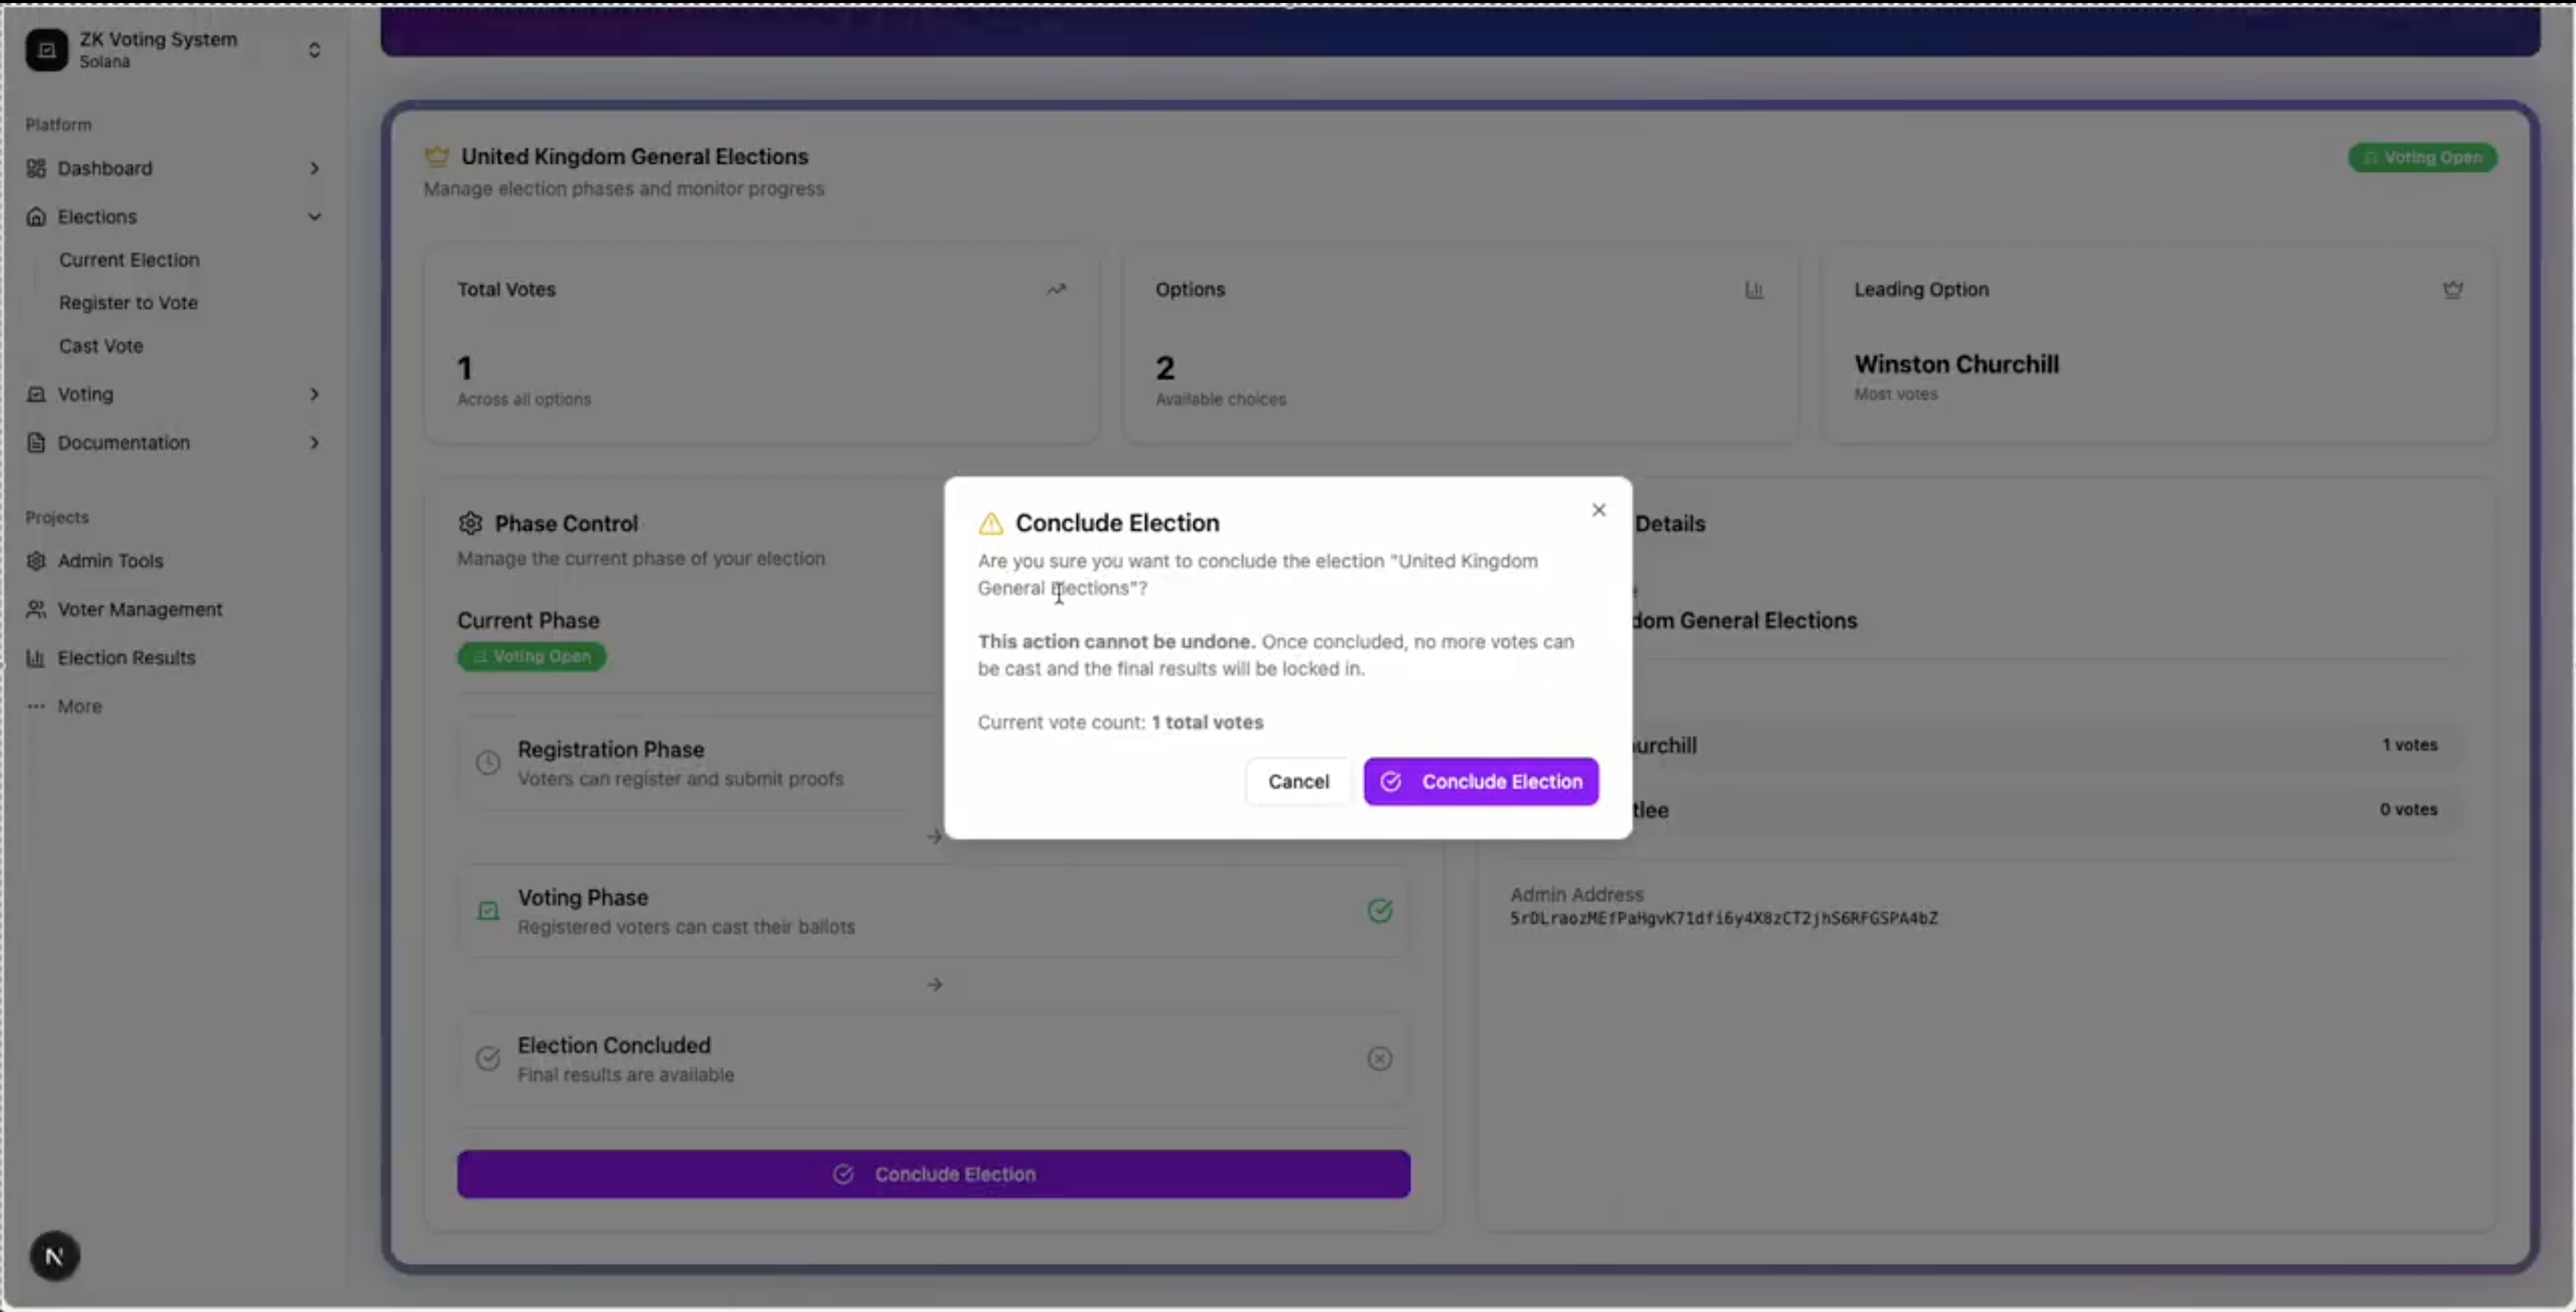Expand the Voting menu chevron
The height and width of the screenshot is (1312, 2576).
[x=314, y=394]
